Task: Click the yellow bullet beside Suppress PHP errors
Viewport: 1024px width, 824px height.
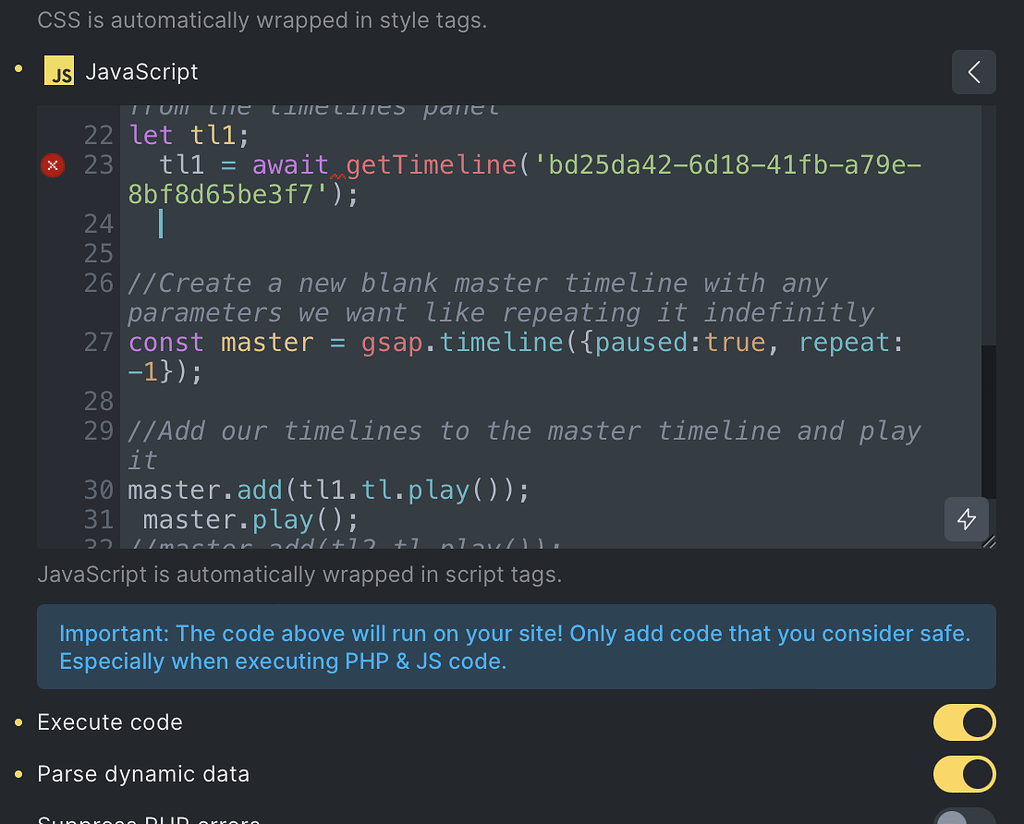Action: (x=18, y=820)
